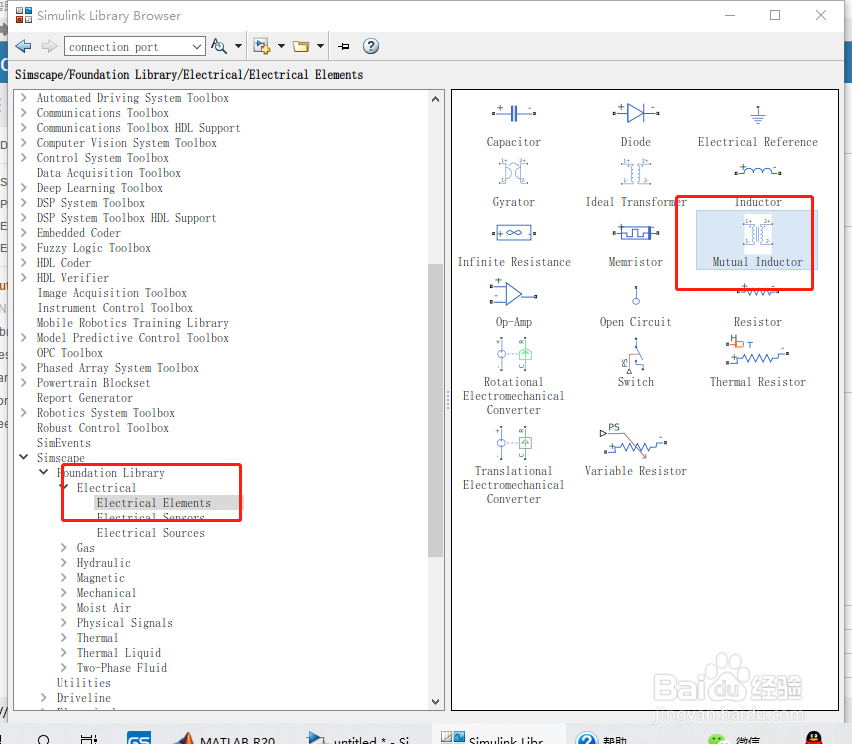Screen dimensions: 852x744
Task: Select Gas library tree entry
Action: point(85,548)
